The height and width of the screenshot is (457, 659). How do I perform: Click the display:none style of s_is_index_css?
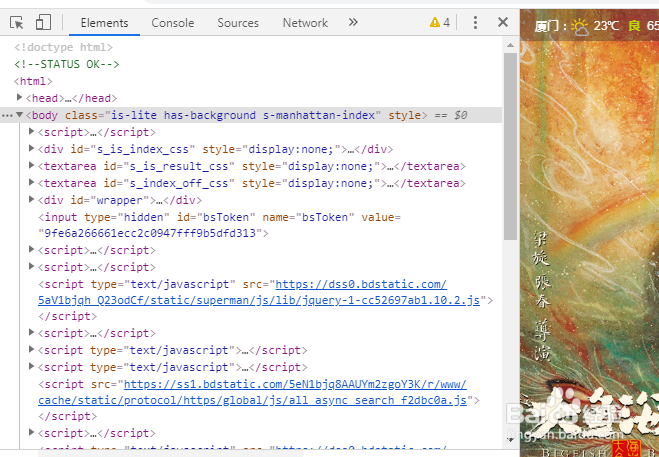(x=294, y=149)
